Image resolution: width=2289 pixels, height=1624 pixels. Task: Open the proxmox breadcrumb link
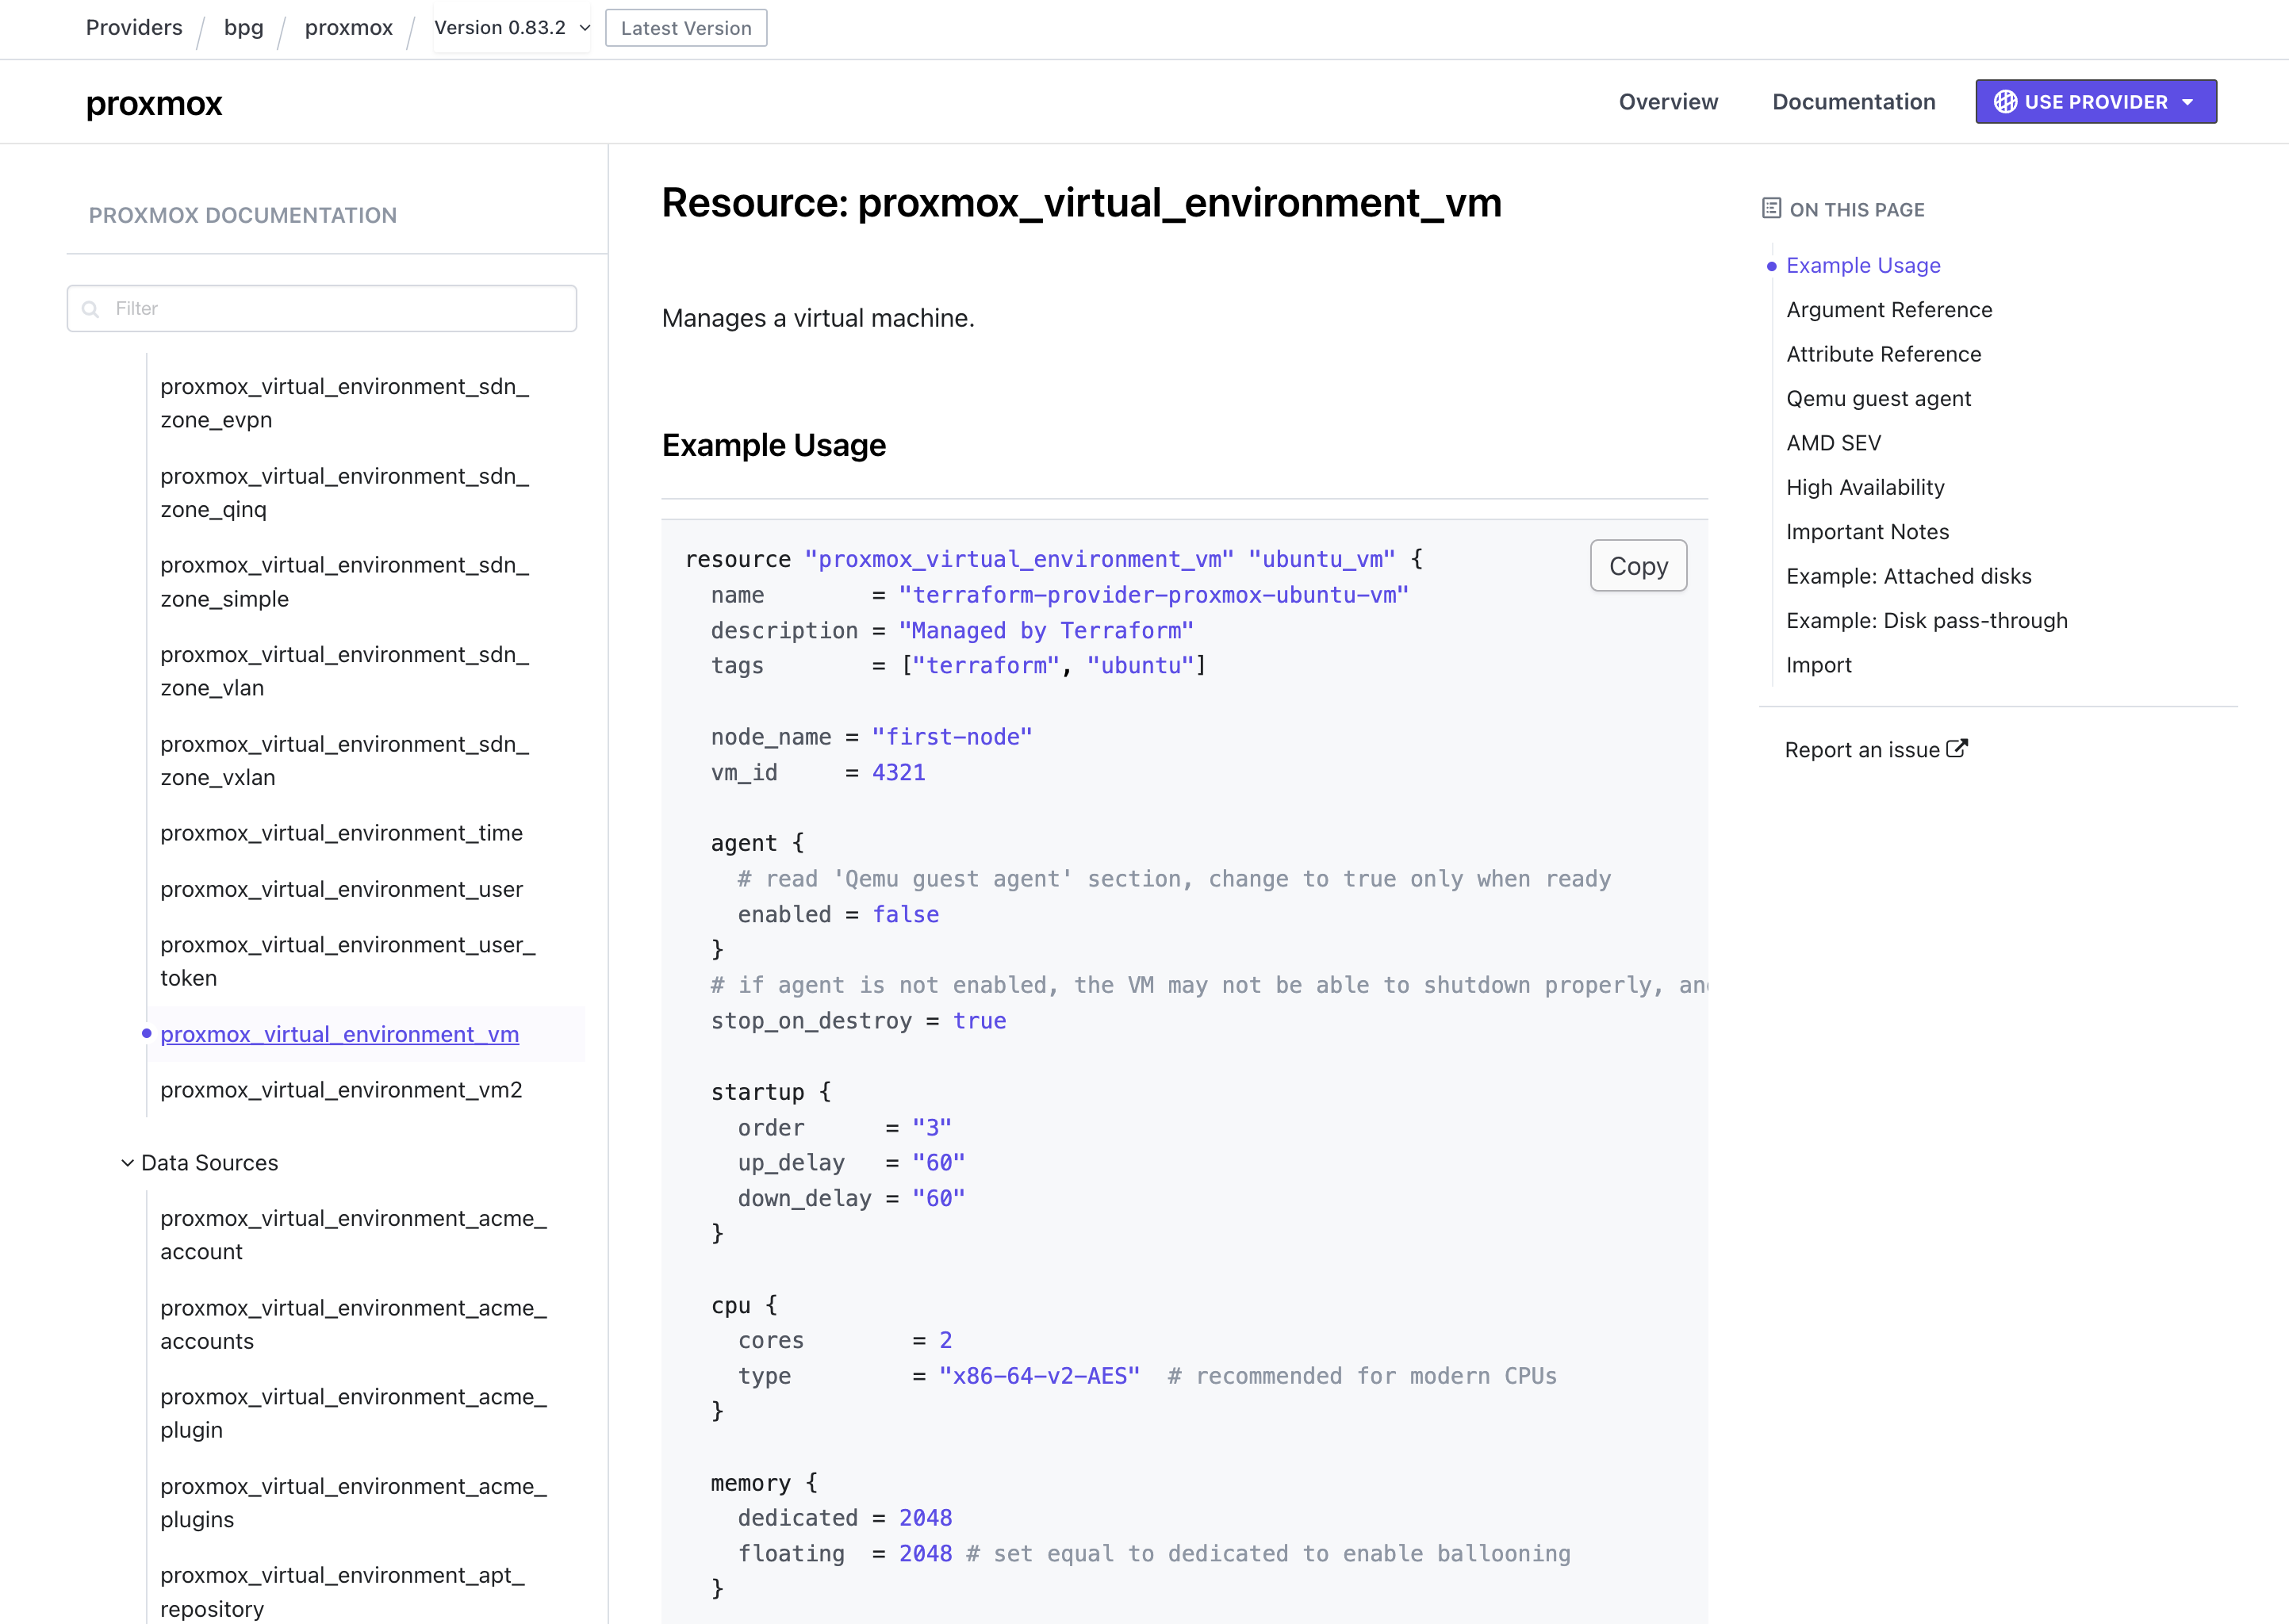coord(348,28)
